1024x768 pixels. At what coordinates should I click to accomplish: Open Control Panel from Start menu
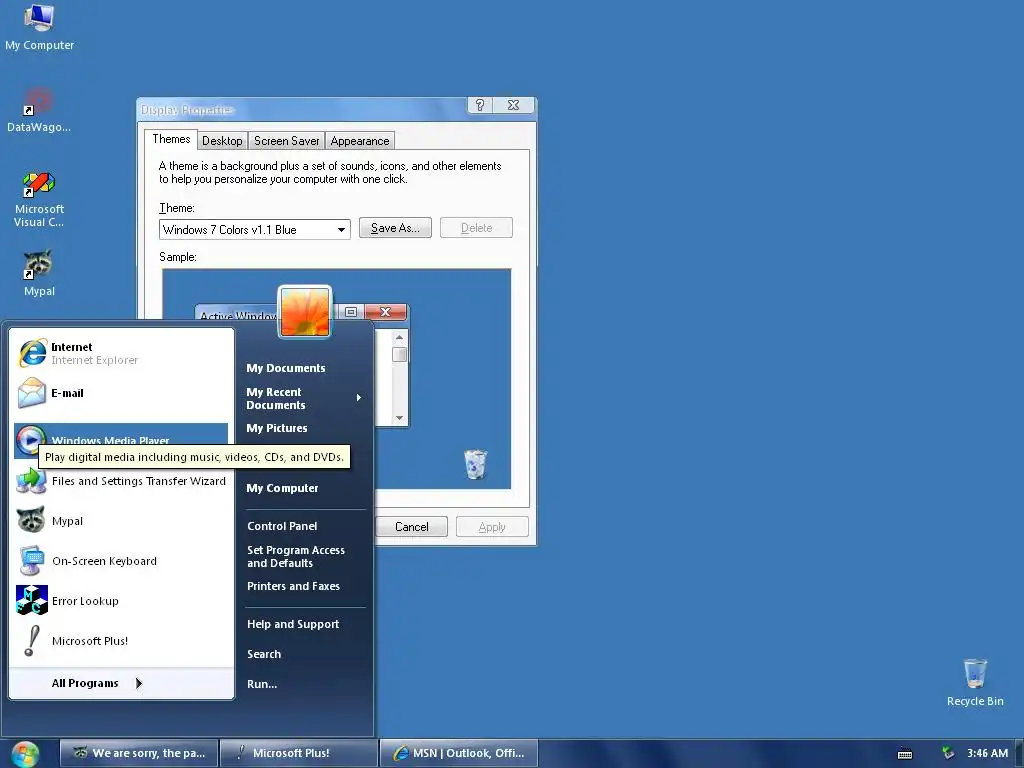282,526
